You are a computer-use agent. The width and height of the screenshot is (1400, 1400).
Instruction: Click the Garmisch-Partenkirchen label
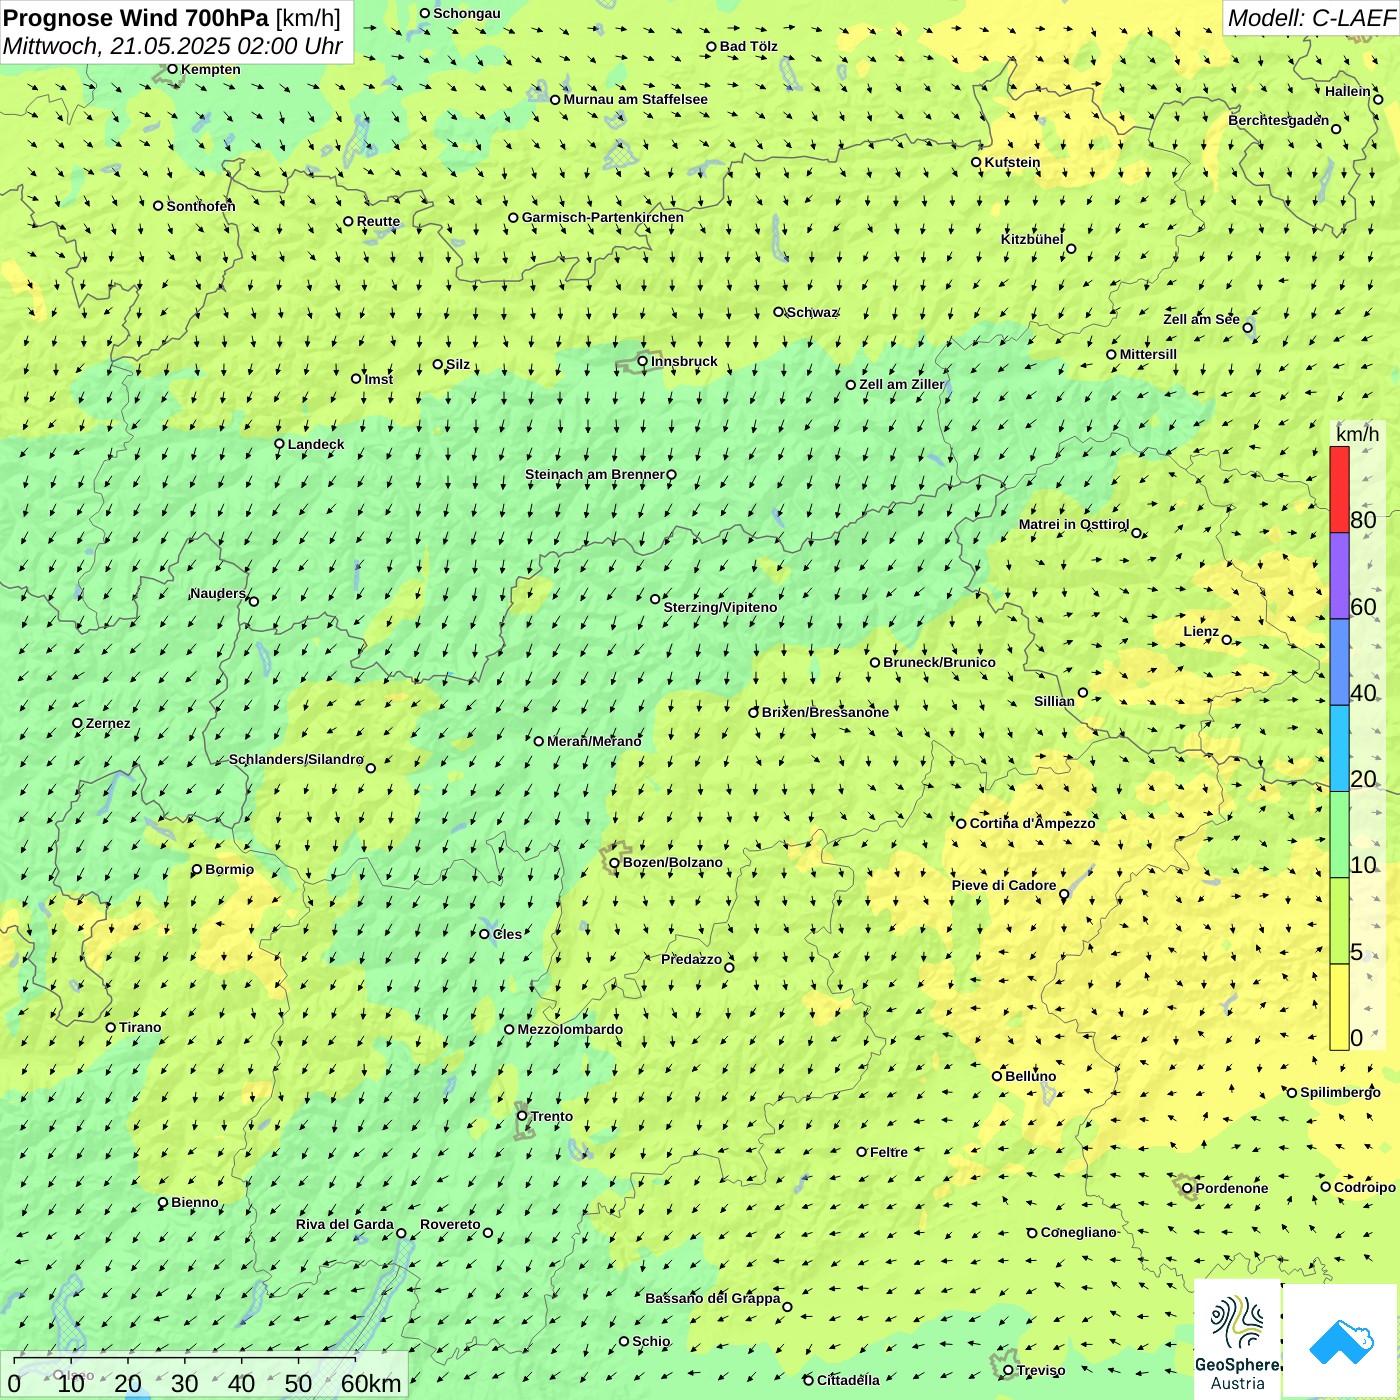pyautogui.click(x=602, y=217)
